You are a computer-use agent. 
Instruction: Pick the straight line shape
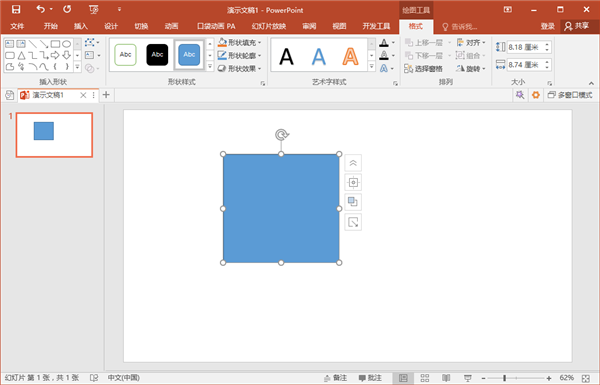(x=33, y=44)
